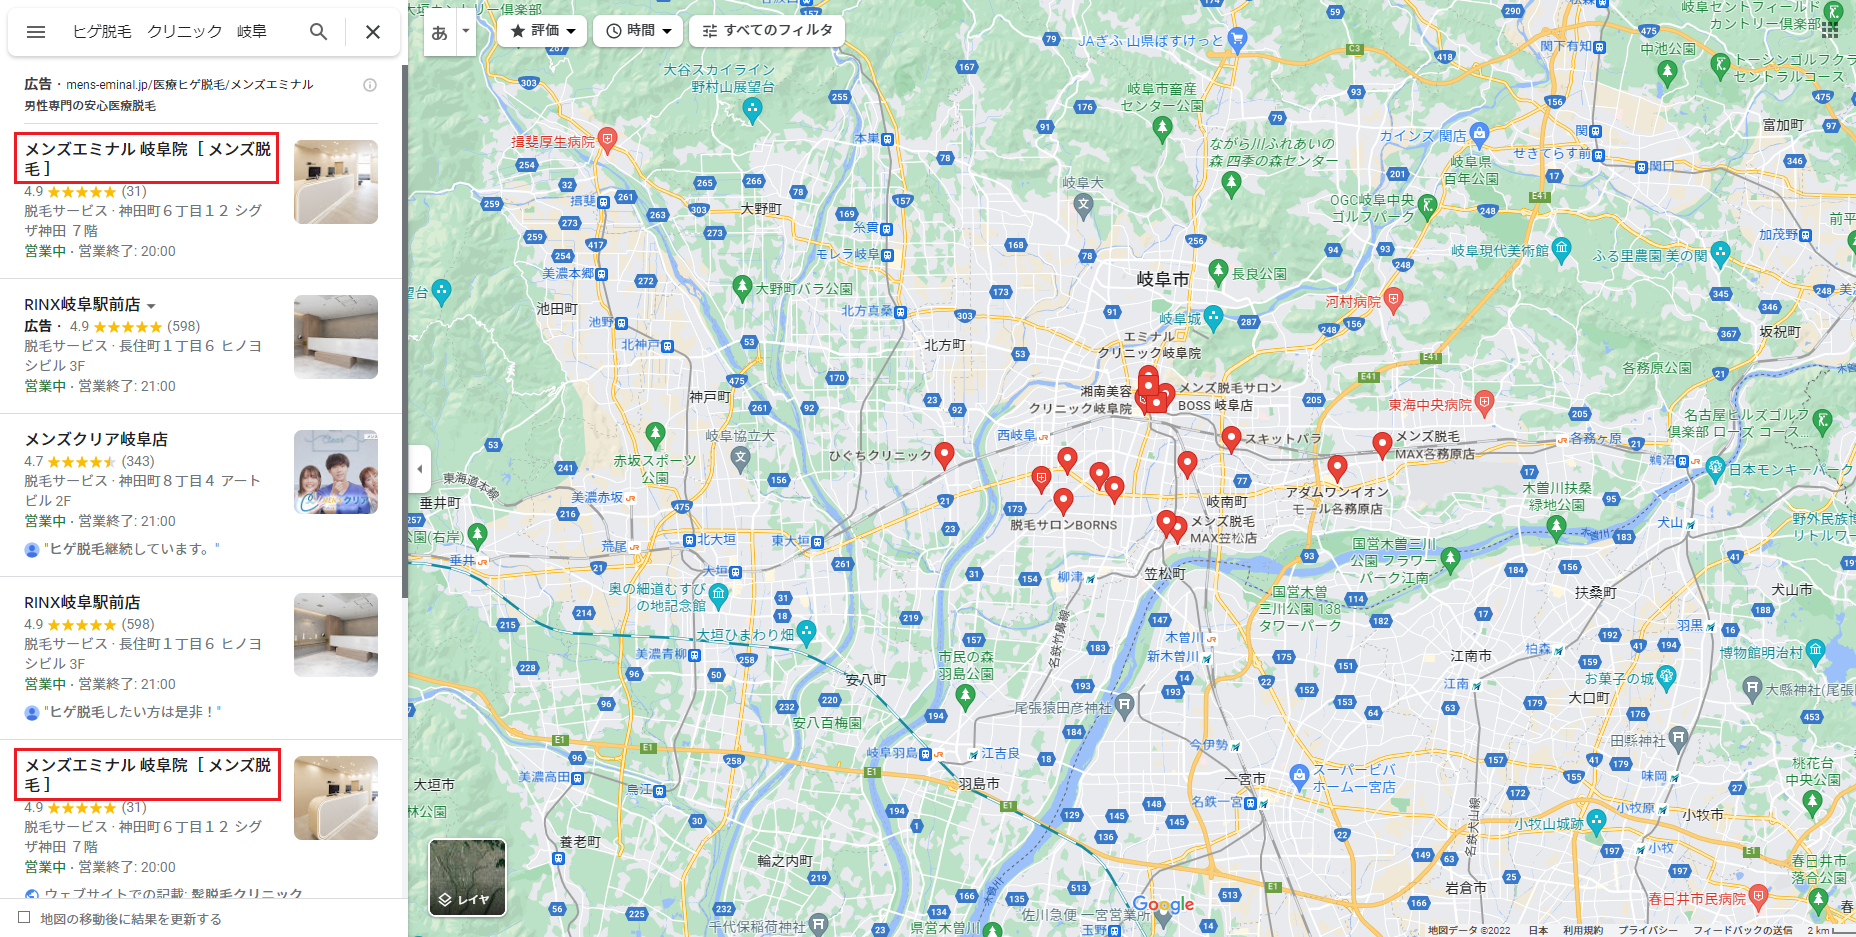Expand the input method dropdown arrow
Viewport: 1856px width, 937px height.
pyautogui.click(x=466, y=32)
